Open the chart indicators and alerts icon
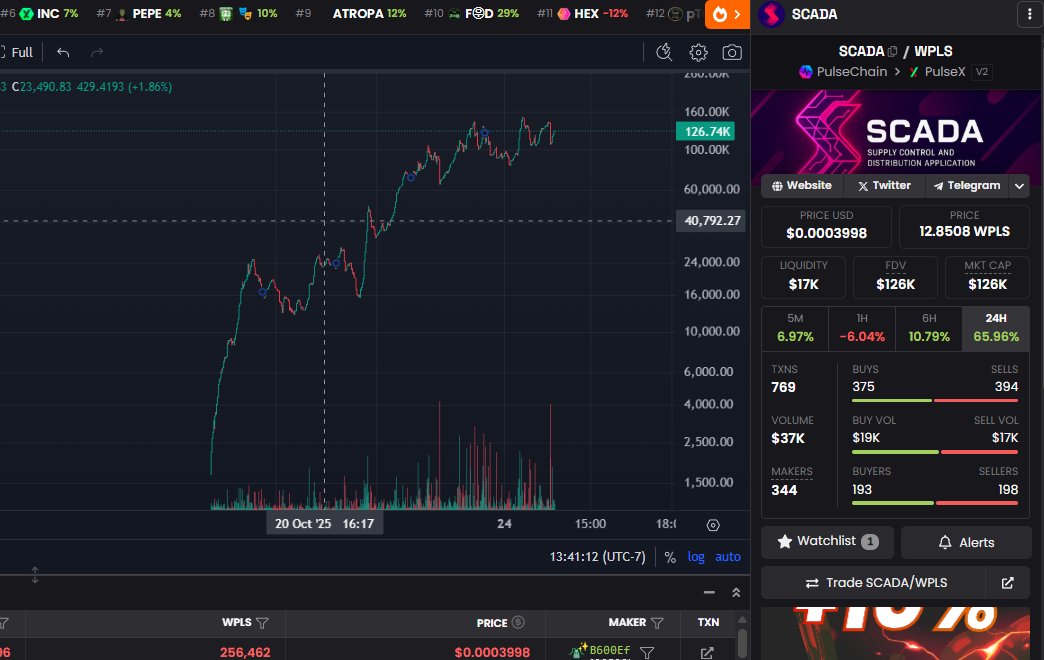The height and width of the screenshot is (660, 1044). point(664,53)
